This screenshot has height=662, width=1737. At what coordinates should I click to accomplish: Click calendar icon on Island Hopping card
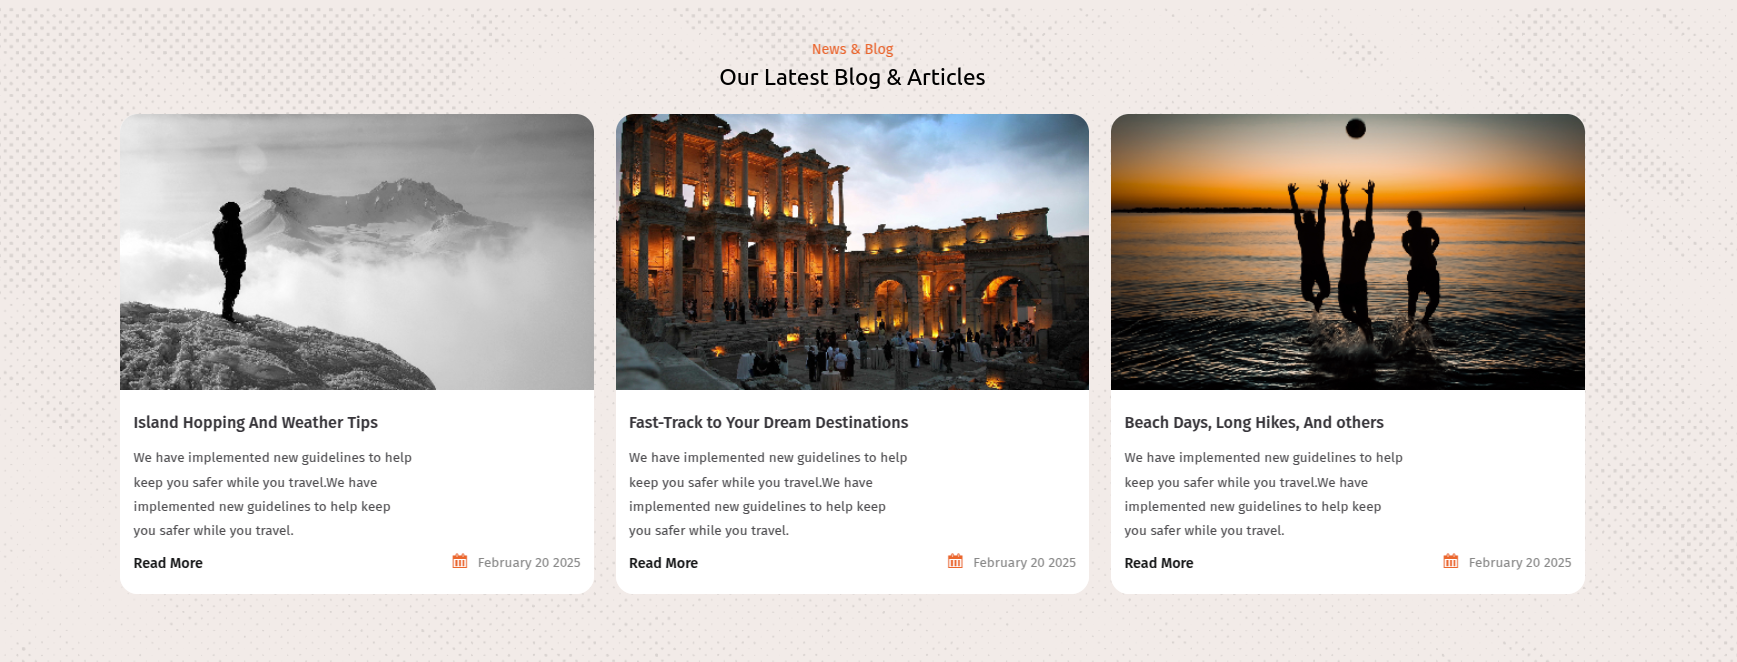tap(460, 561)
